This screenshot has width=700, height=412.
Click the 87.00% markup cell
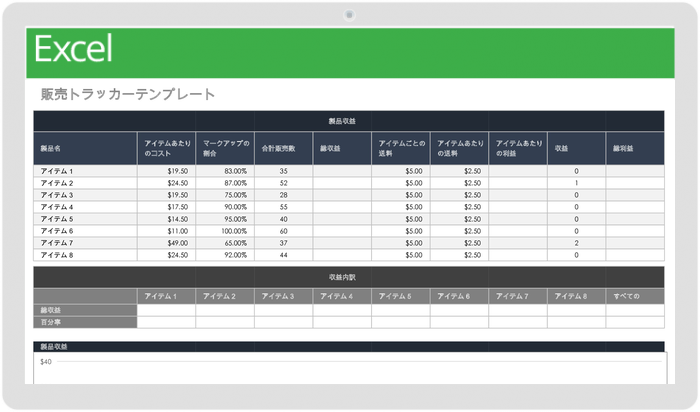[225, 183]
